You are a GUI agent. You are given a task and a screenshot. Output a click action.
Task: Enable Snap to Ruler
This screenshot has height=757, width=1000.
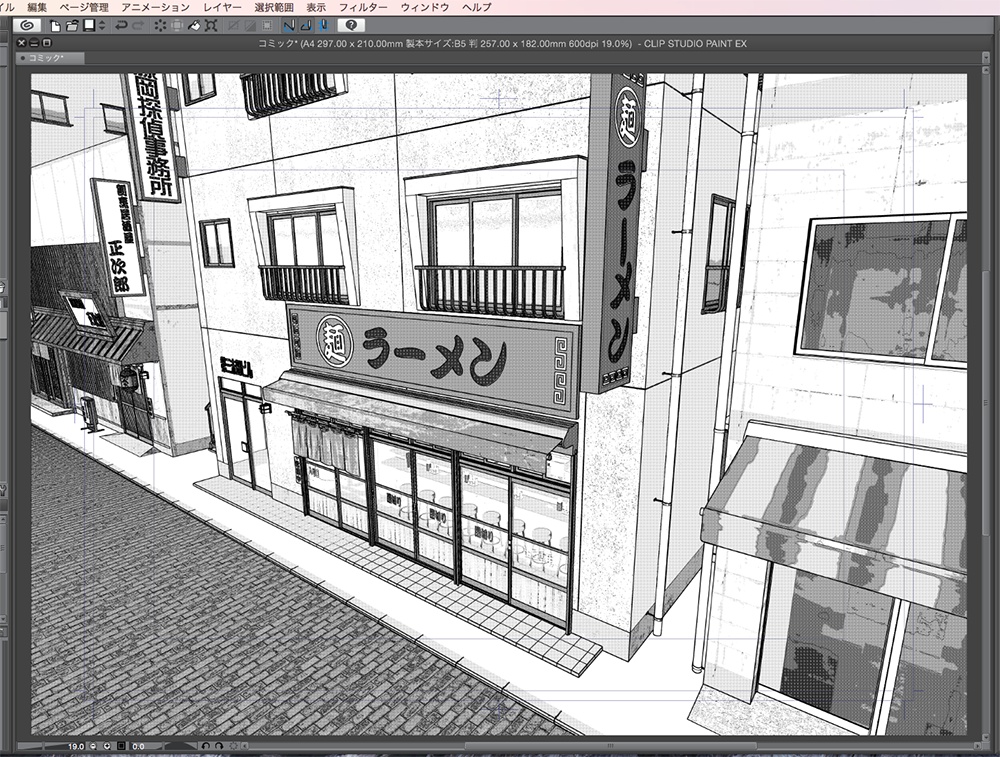tap(288, 28)
